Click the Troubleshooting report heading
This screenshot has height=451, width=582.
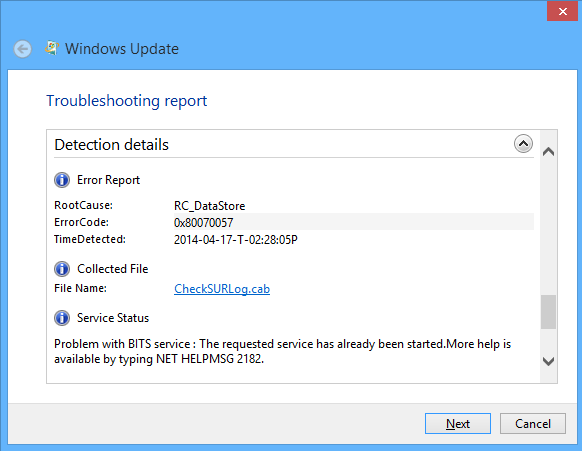pyautogui.click(x=127, y=101)
